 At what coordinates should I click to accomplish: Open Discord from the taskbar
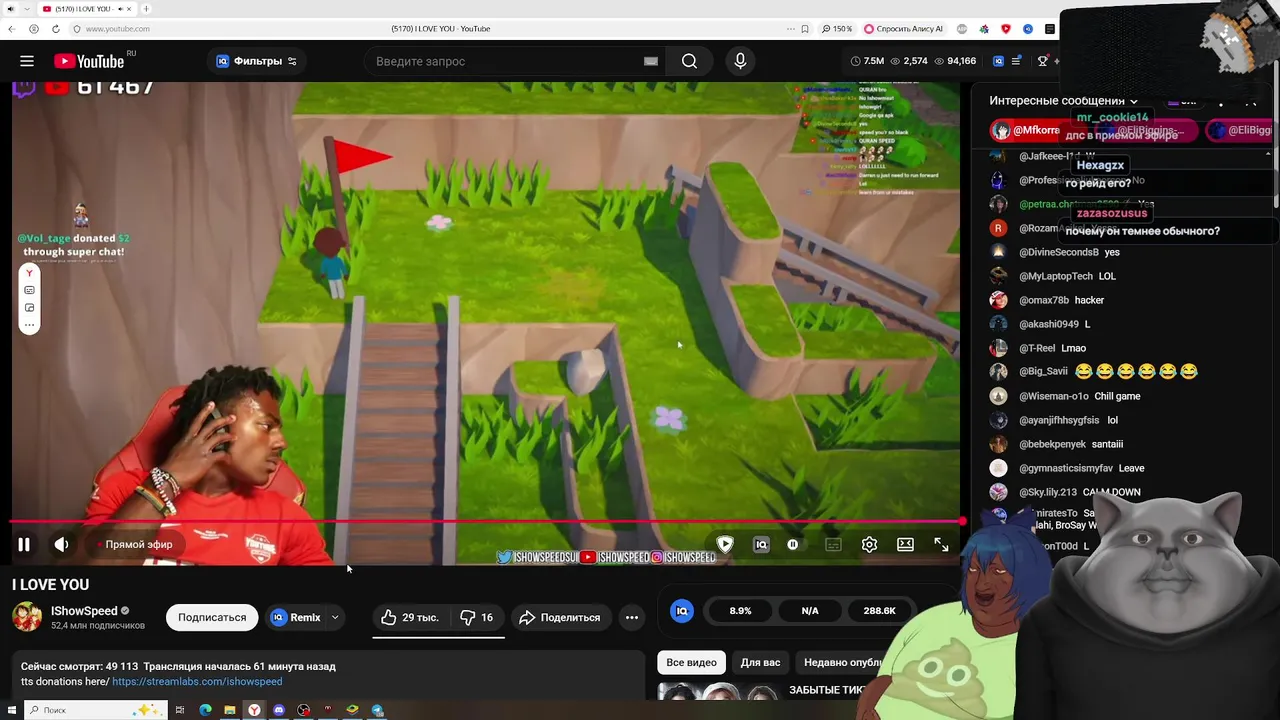(x=279, y=710)
